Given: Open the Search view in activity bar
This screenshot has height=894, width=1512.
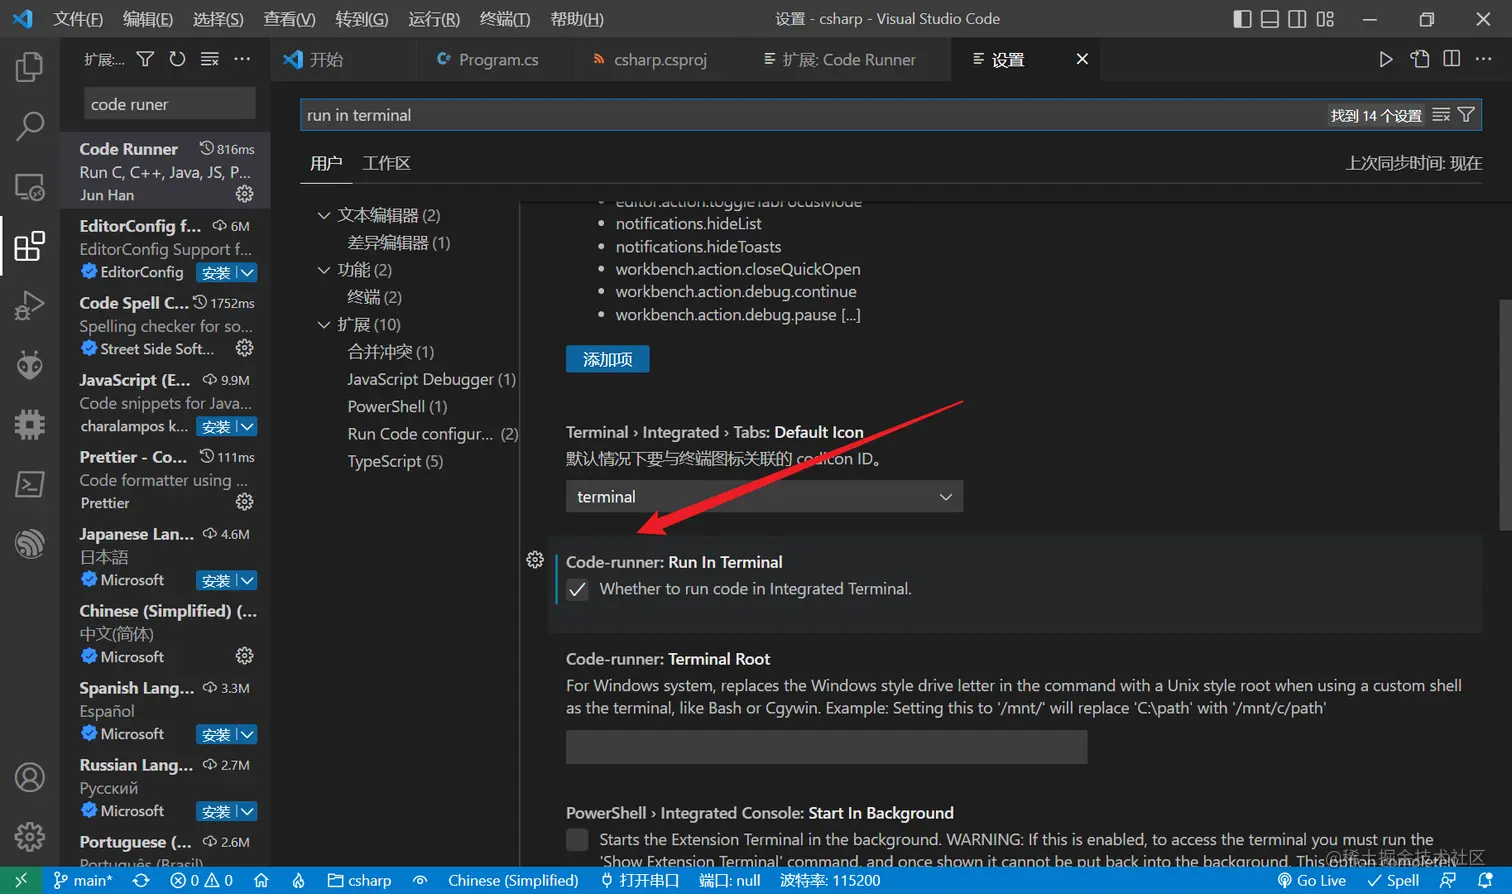Looking at the screenshot, I should tap(29, 126).
